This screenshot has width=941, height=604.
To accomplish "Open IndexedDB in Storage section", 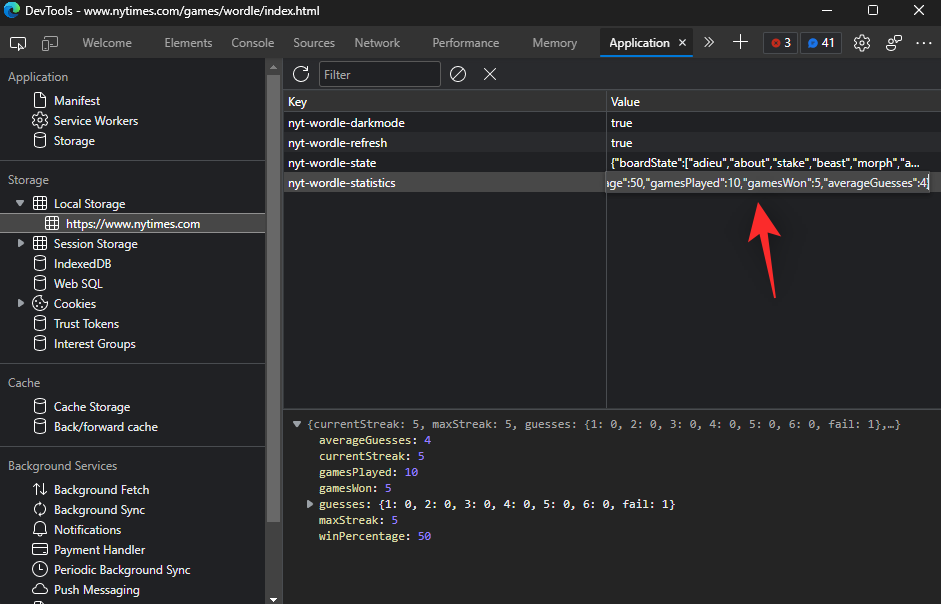I will tap(82, 264).
